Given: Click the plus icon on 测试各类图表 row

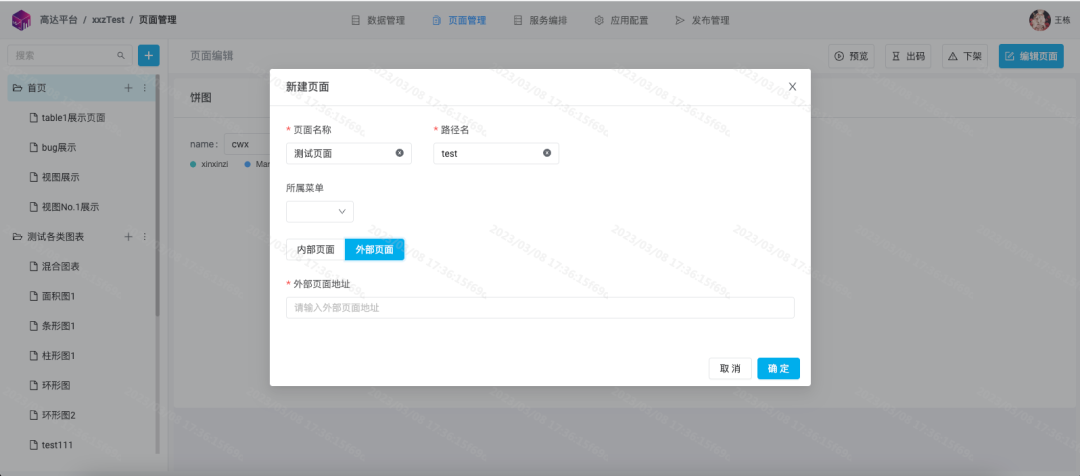Looking at the screenshot, I should pyautogui.click(x=128, y=237).
